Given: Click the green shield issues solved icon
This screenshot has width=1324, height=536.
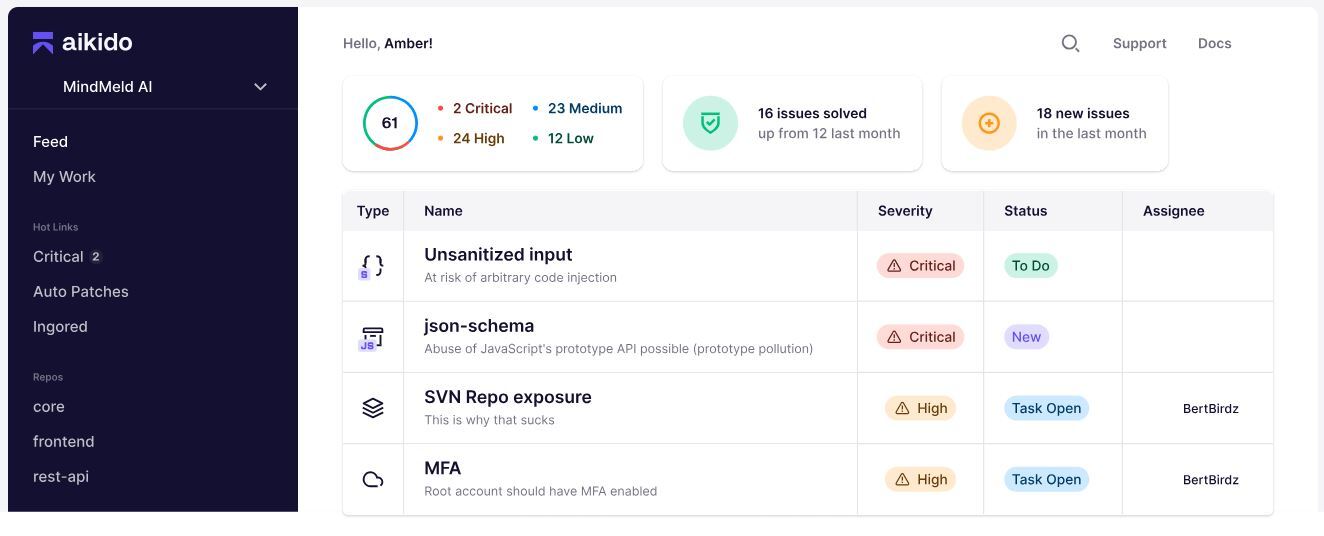Looking at the screenshot, I should click(x=710, y=123).
